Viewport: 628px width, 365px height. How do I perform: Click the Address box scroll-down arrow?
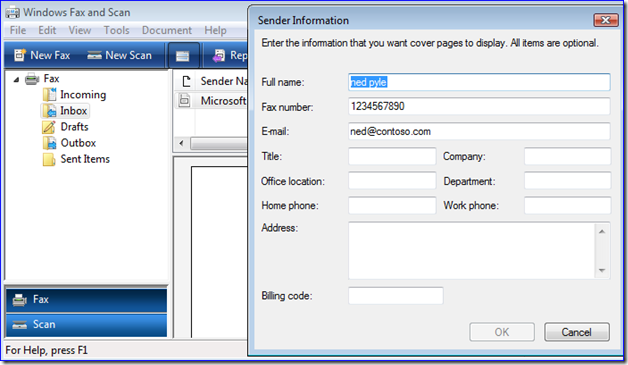pos(602,270)
